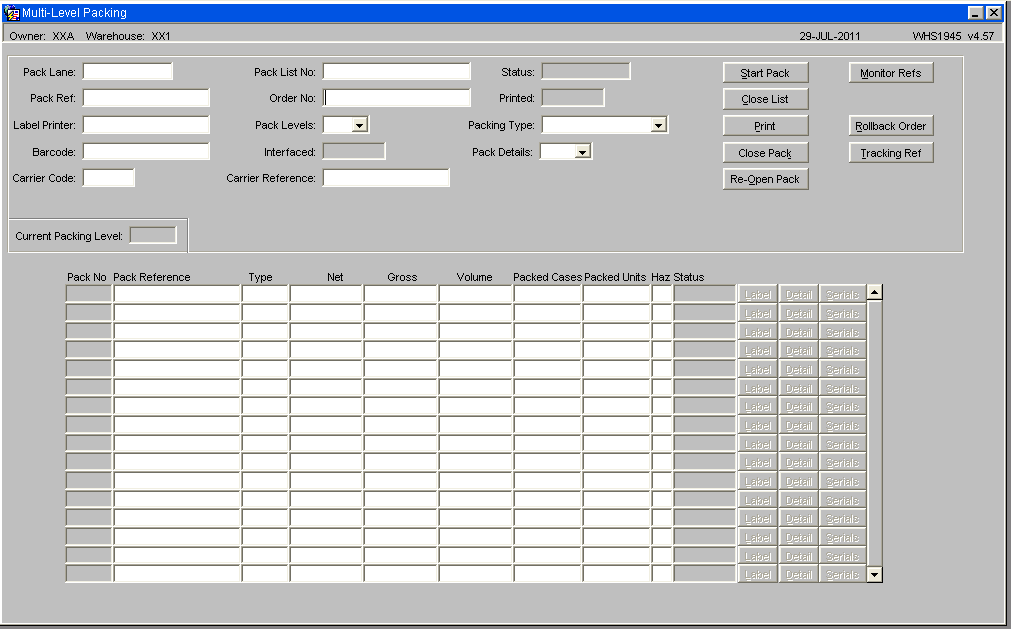The image size is (1011, 629).
Task: Place cursor in Order No field
Action: (397, 98)
